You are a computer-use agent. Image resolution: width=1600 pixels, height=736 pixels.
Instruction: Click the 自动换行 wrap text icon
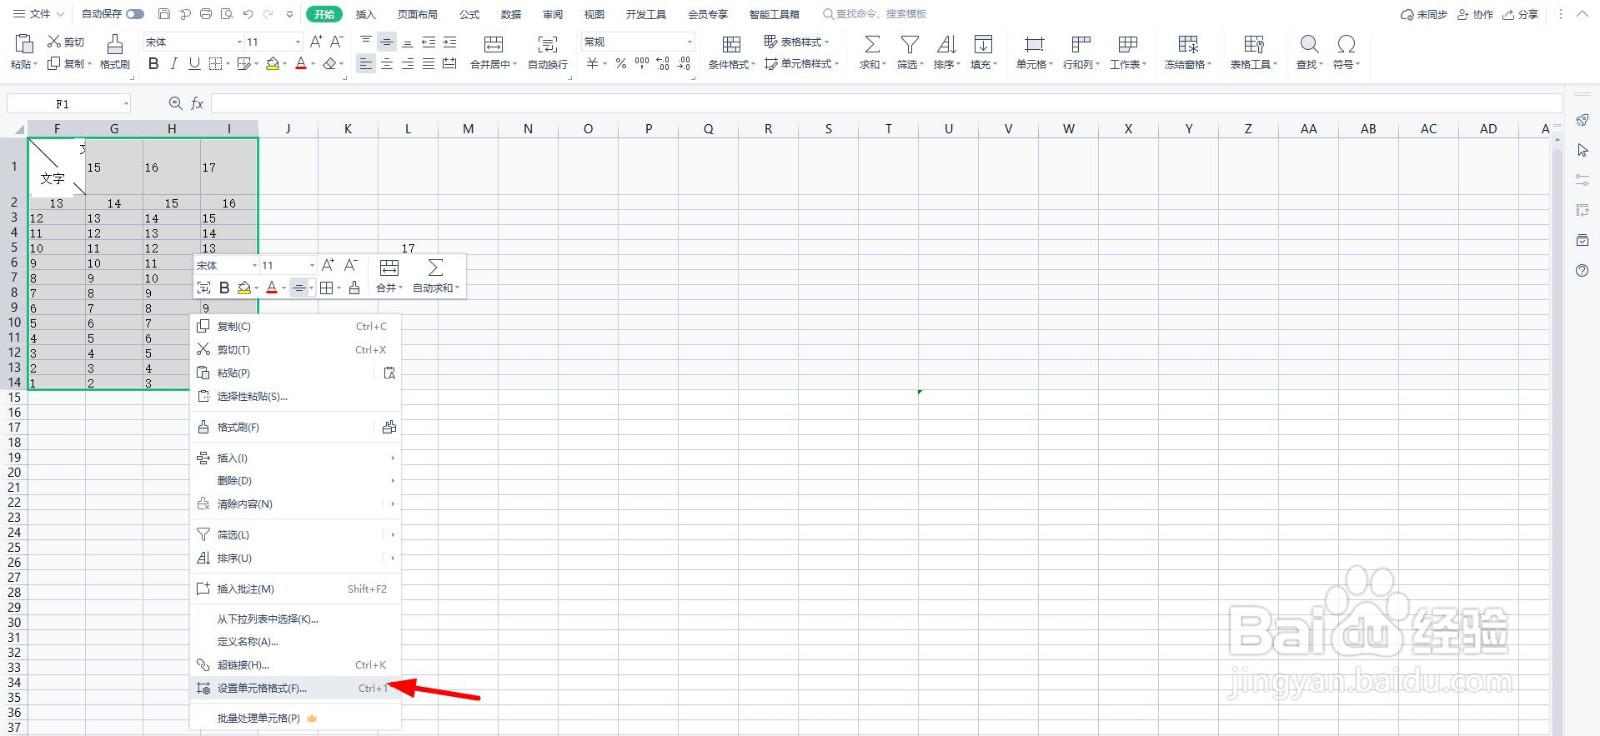point(547,44)
